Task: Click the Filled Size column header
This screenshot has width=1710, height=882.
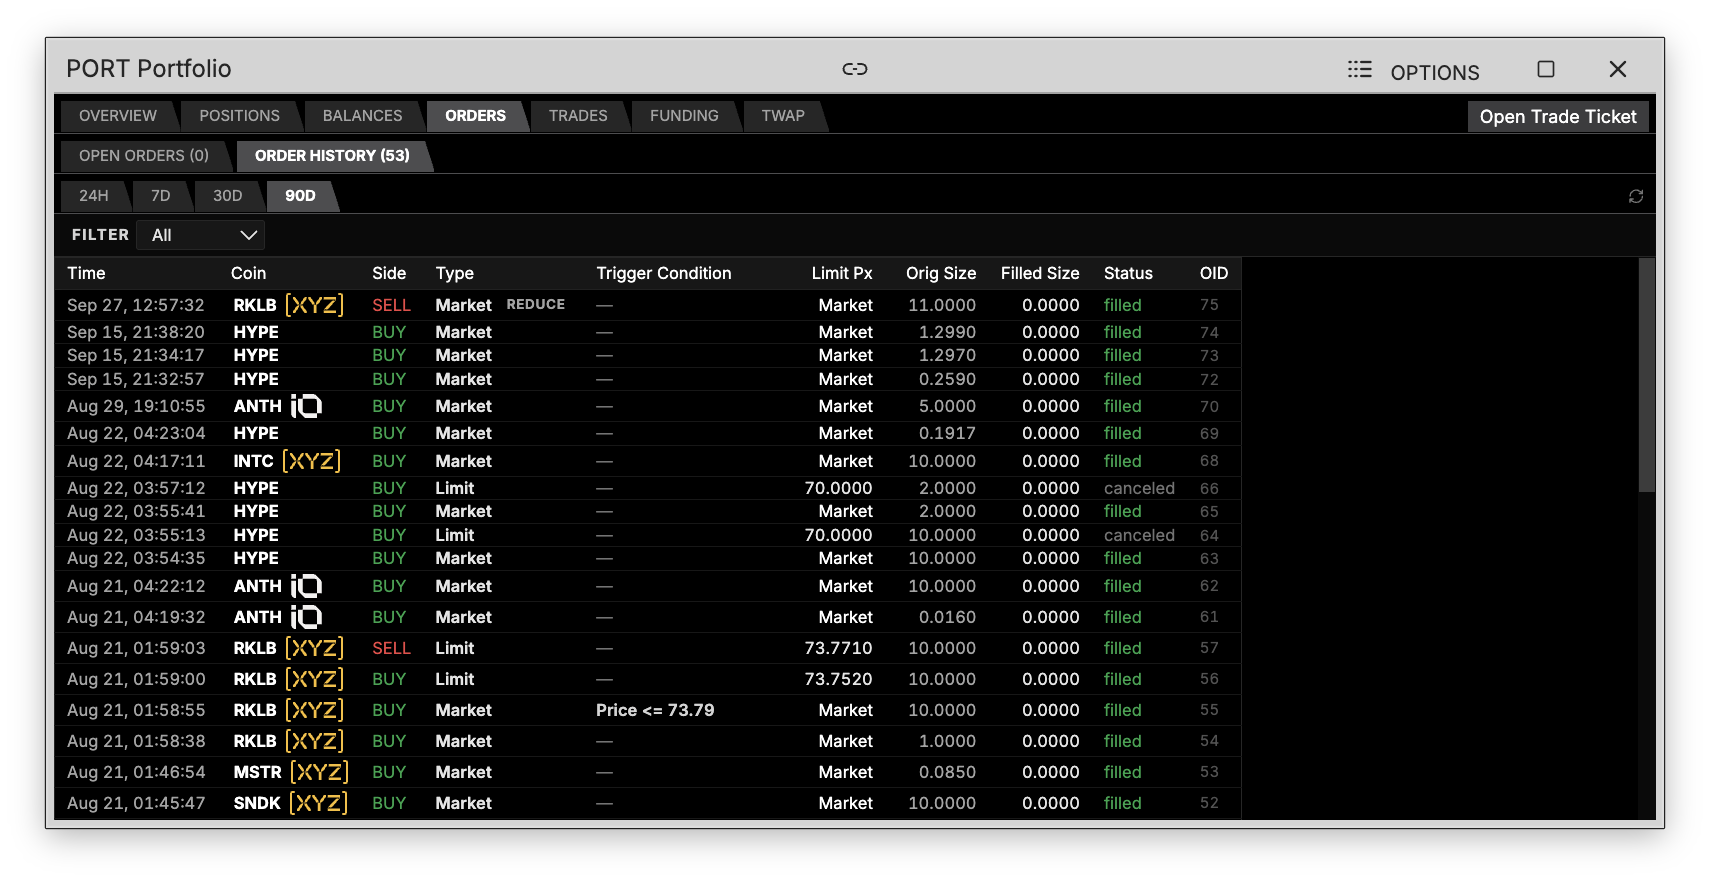Action: pos(1040,273)
